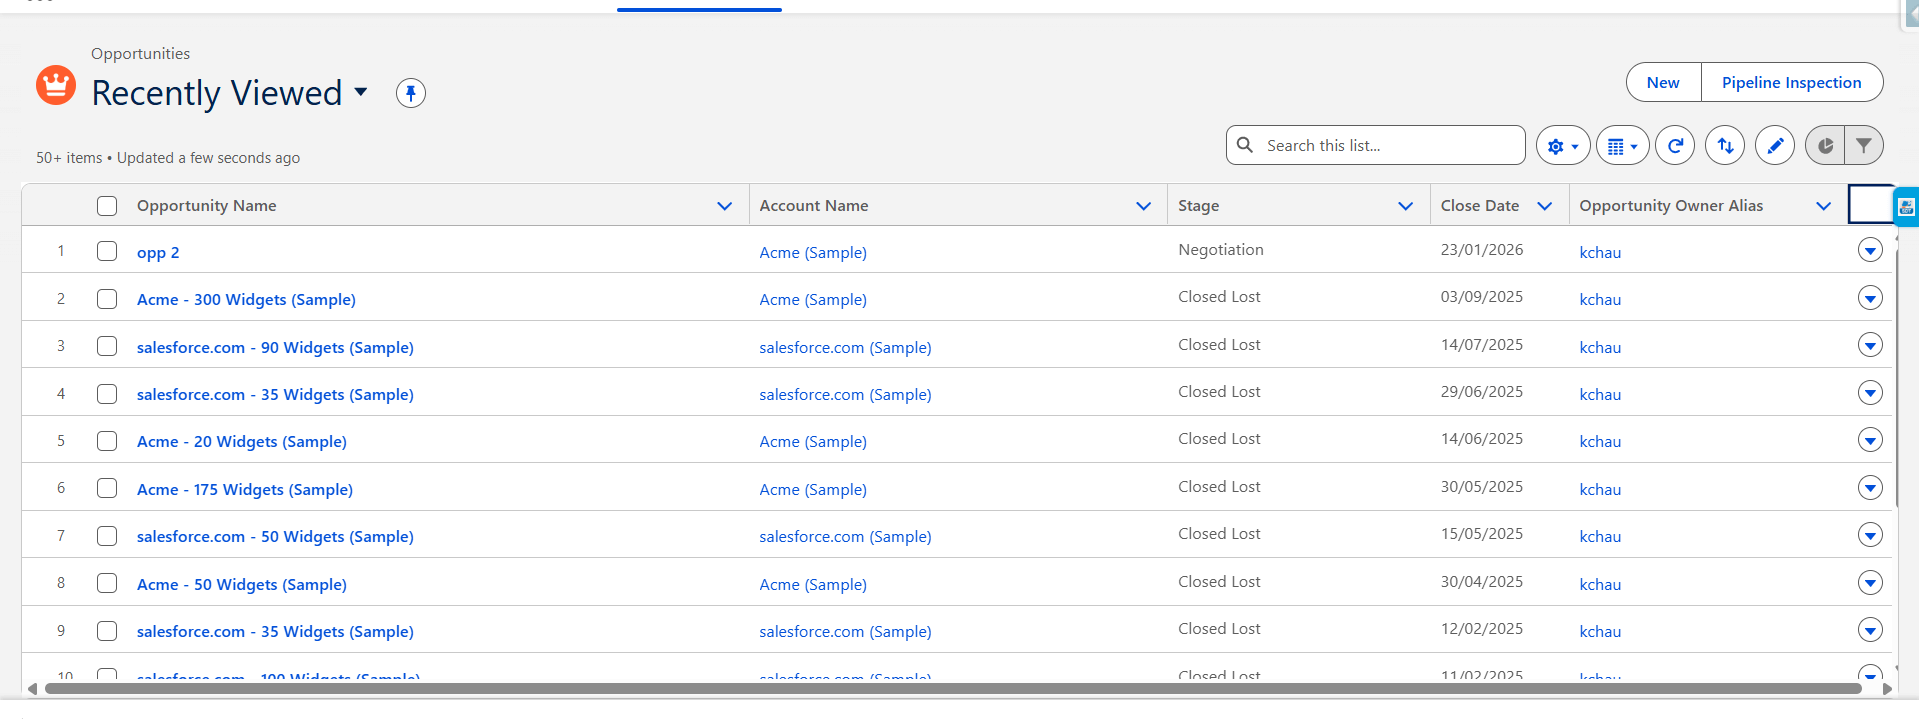Open the Stage column header menu
The image size is (1919, 719).
(x=1405, y=206)
